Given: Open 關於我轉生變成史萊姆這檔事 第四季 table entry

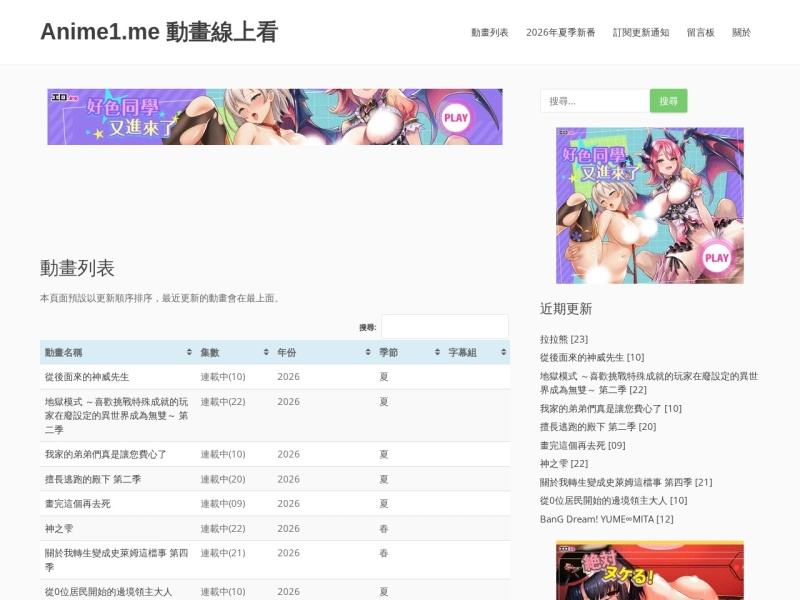Looking at the screenshot, I should point(116,560).
